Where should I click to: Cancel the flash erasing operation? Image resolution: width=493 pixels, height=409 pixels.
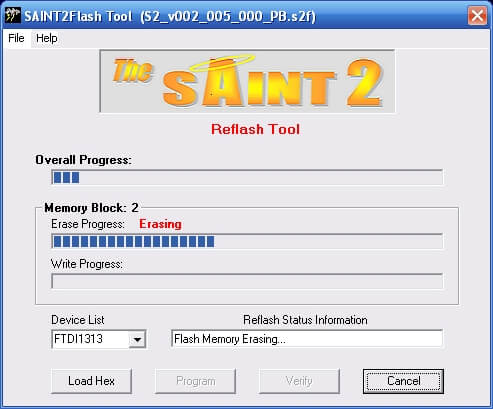click(x=403, y=381)
